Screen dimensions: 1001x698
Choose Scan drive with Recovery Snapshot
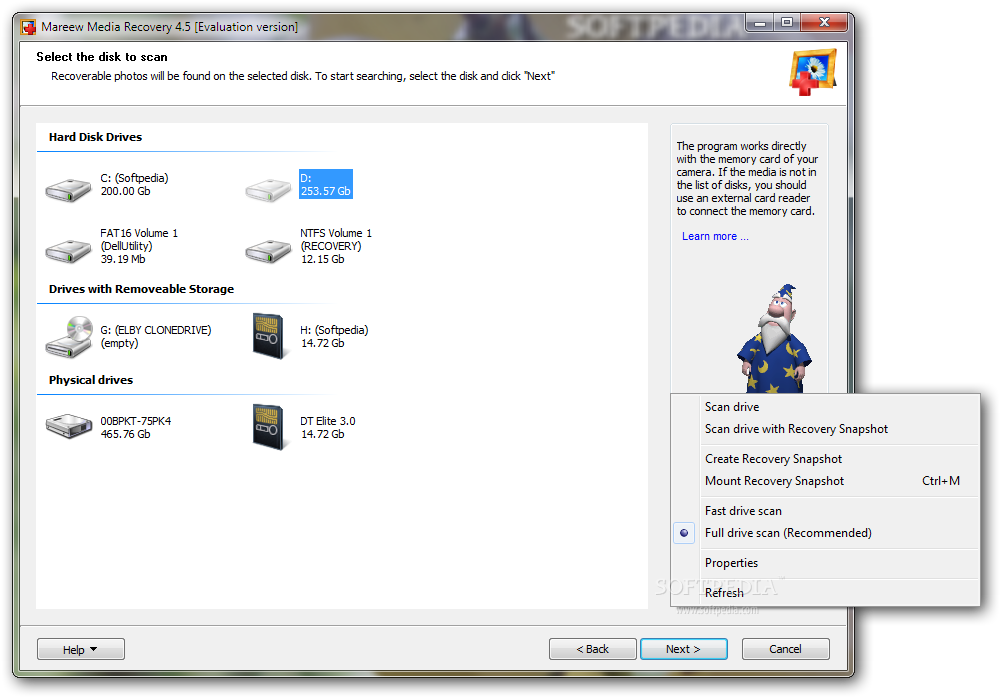pyautogui.click(x=796, y=429)
